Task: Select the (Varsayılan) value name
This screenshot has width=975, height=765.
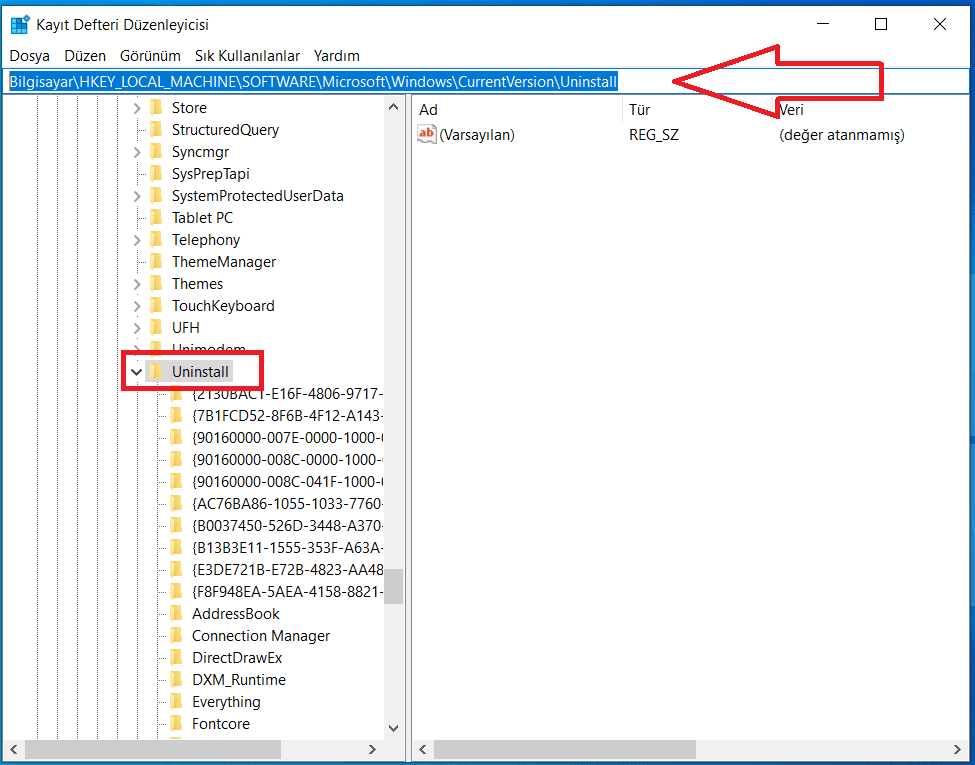Action: pyautogui.click(x=477, y=135)
